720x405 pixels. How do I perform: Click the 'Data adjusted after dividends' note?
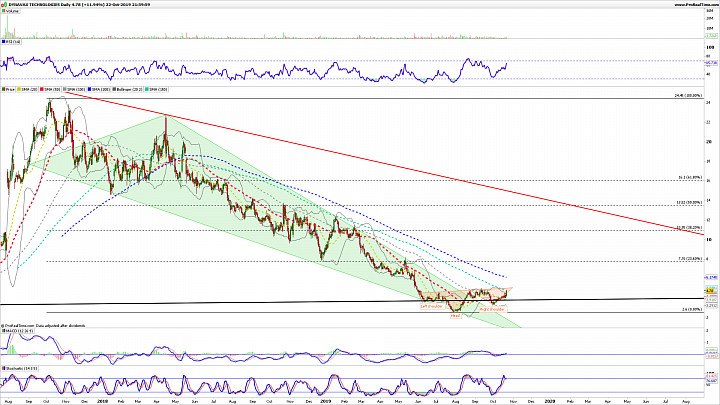point(60,326)
